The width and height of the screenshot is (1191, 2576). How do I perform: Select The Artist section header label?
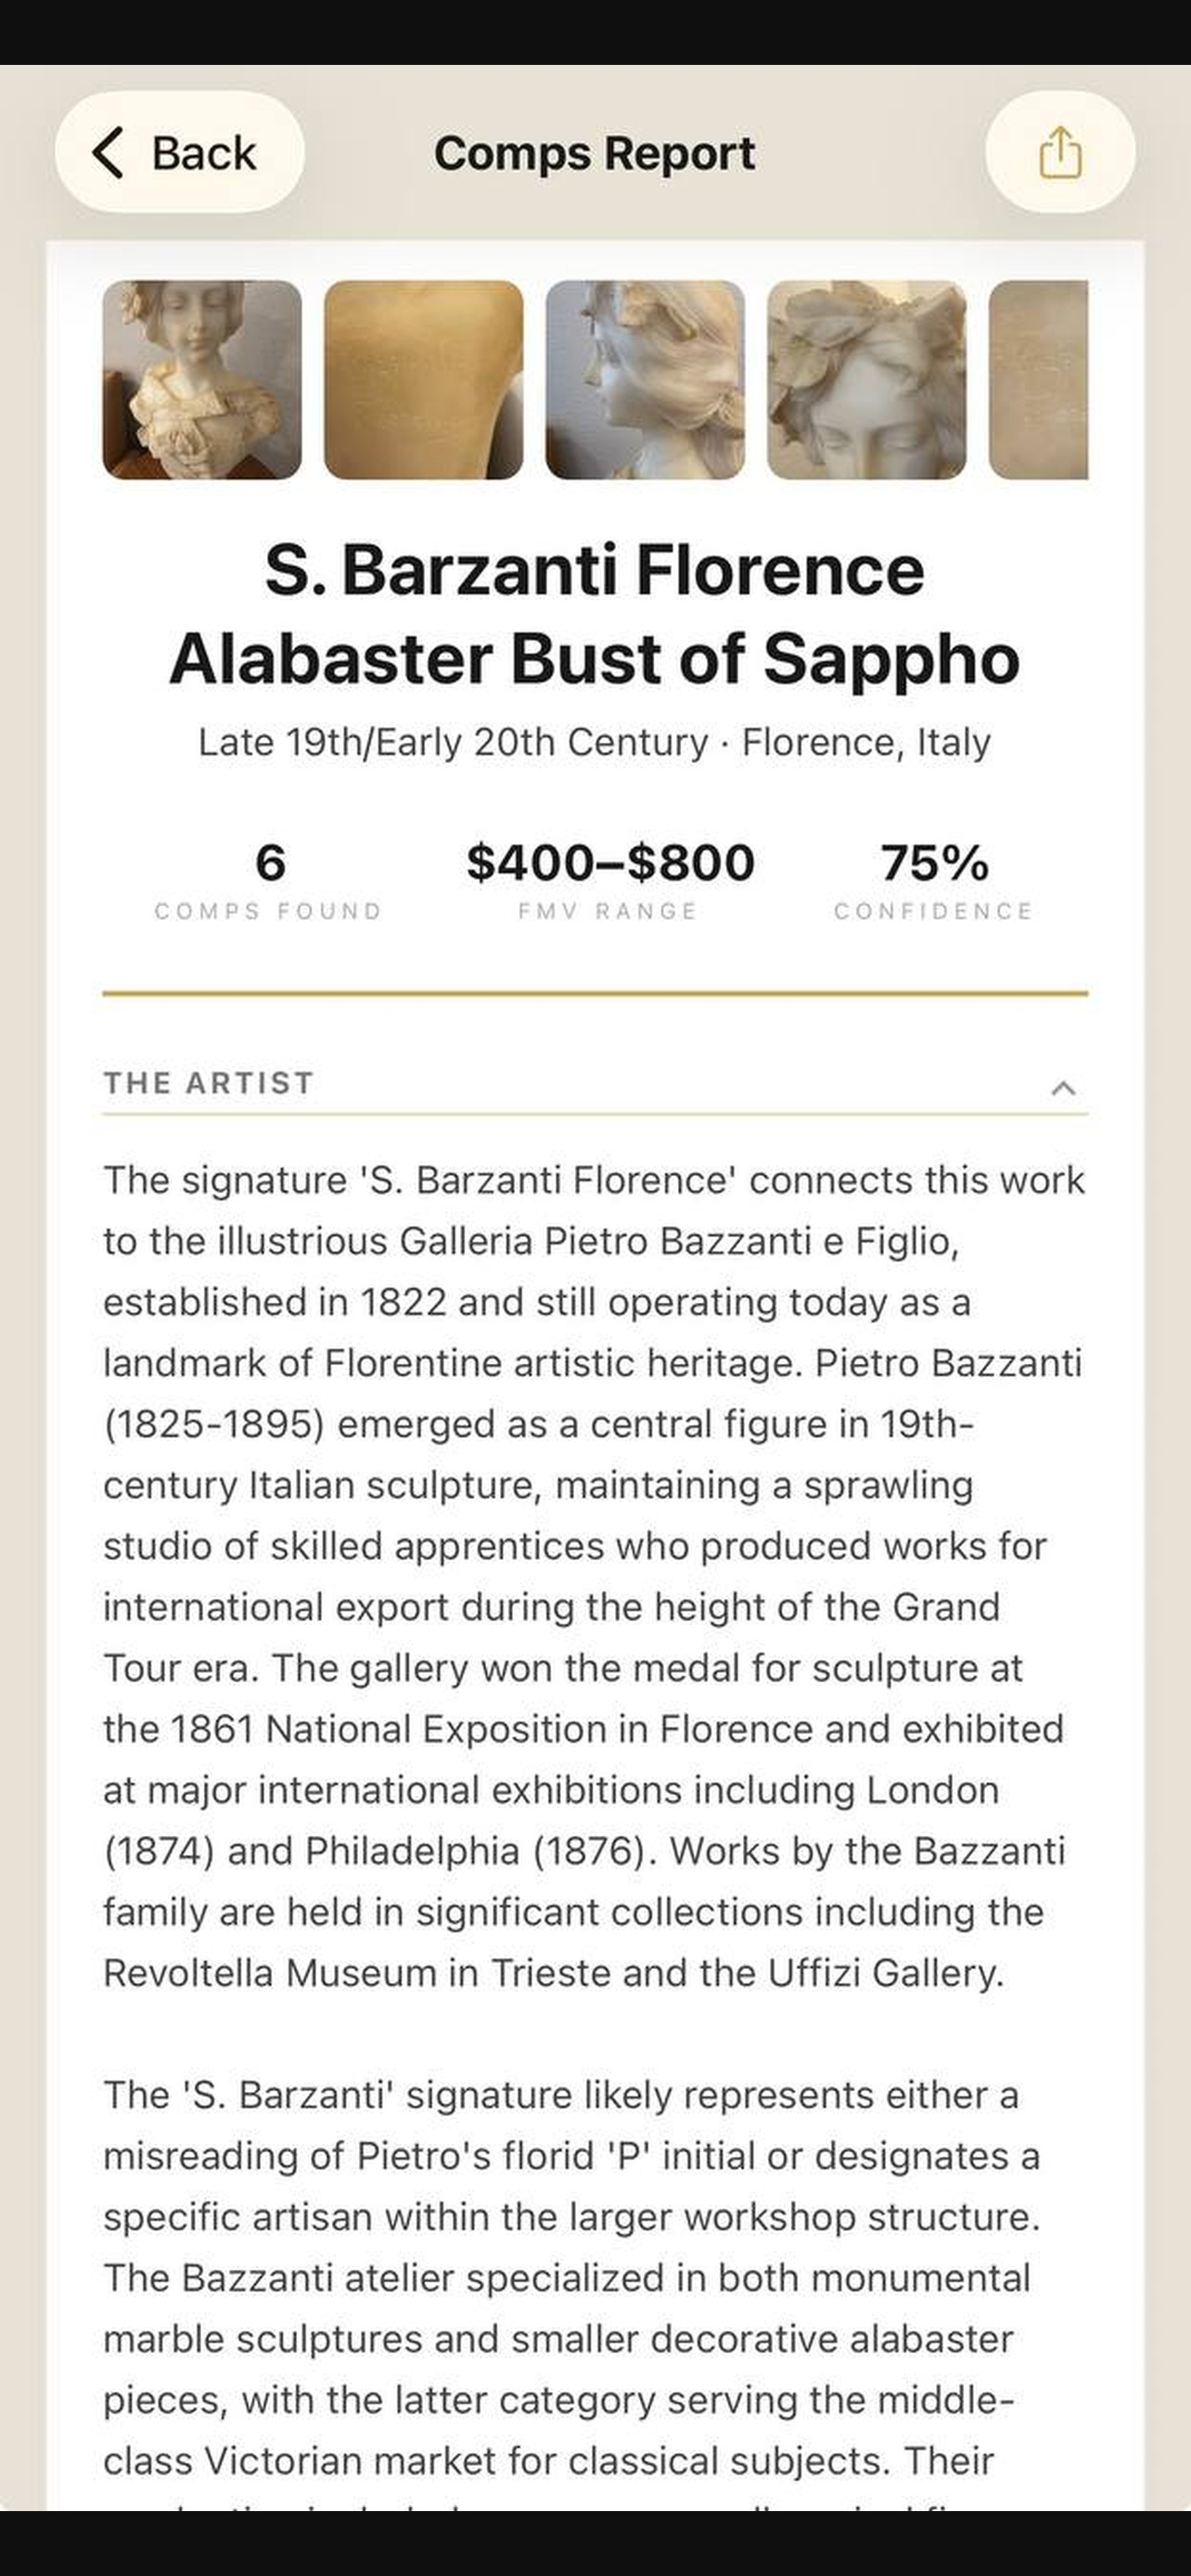(209, 1083)
